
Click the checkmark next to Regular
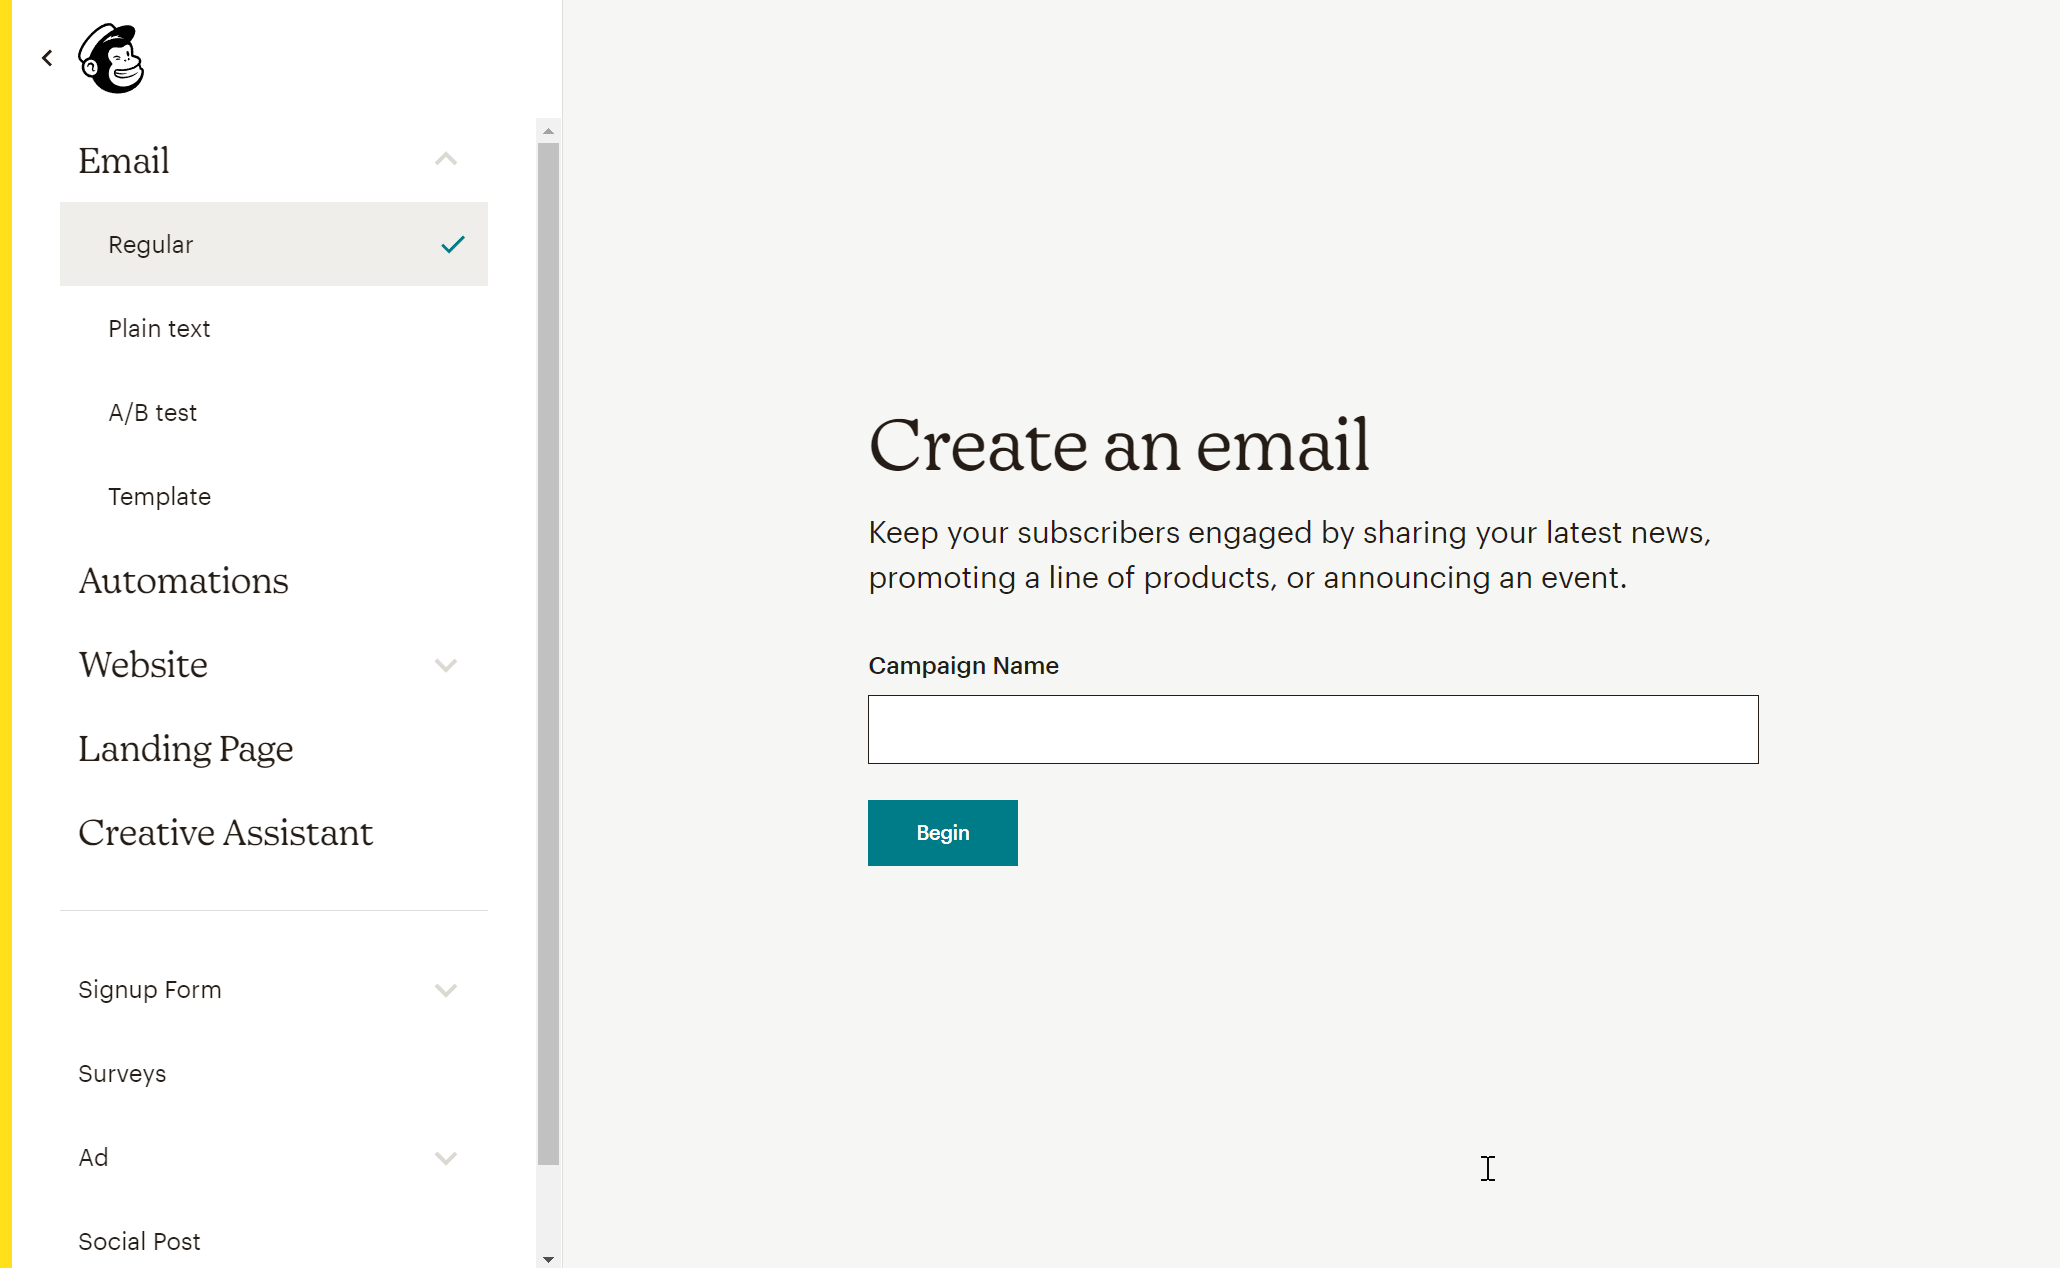tap(453, 244)
